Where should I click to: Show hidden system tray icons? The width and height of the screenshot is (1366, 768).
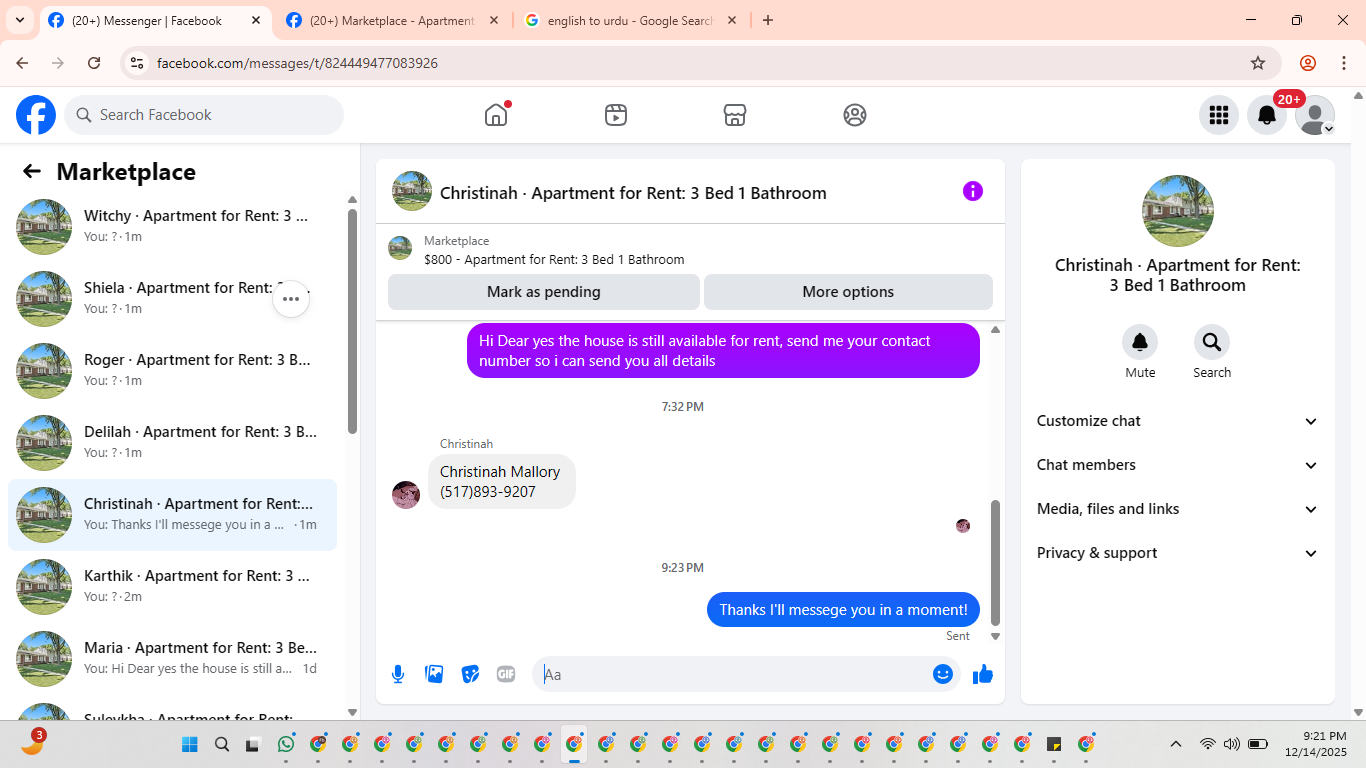click(x=1176, y=744)
